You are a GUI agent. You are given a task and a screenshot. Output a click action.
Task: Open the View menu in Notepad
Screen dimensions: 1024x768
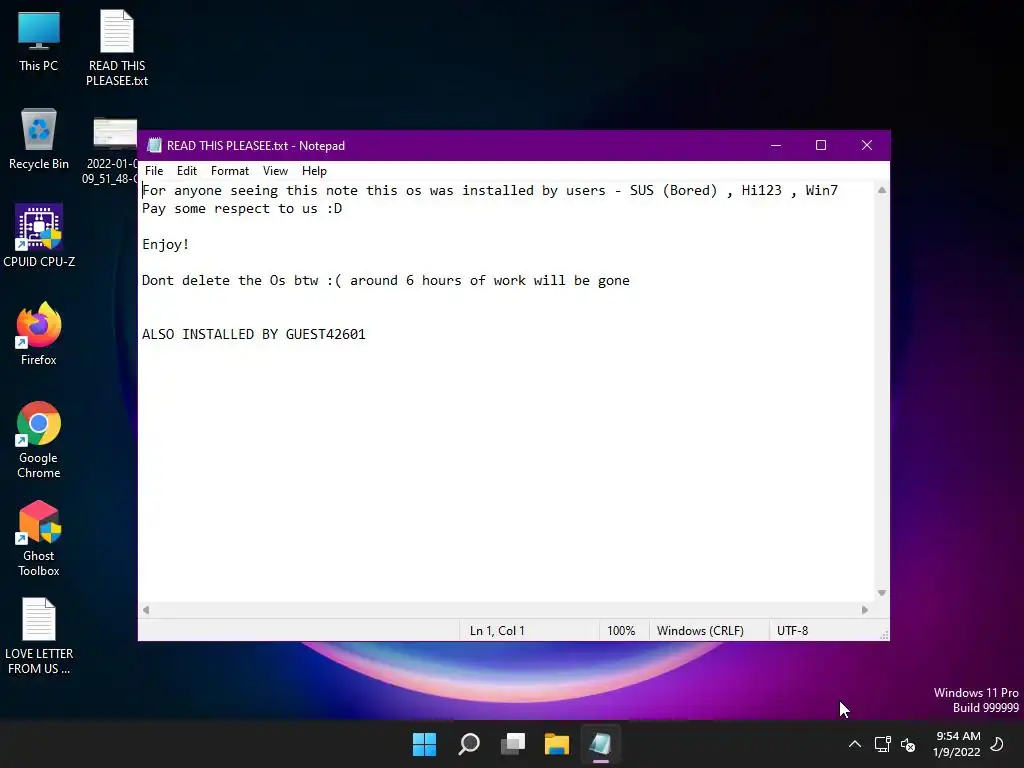point(275,170)
